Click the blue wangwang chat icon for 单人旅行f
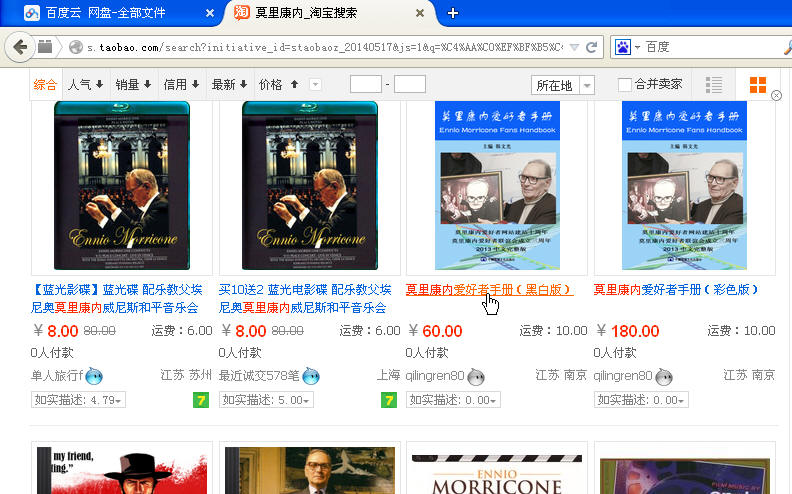 pyautogui.click(x=94, y=376)
